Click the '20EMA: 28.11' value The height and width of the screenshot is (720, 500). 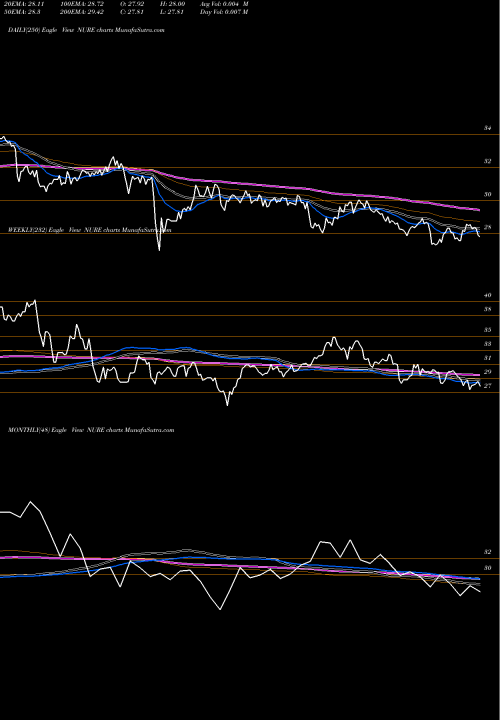[x=26, y=4]
